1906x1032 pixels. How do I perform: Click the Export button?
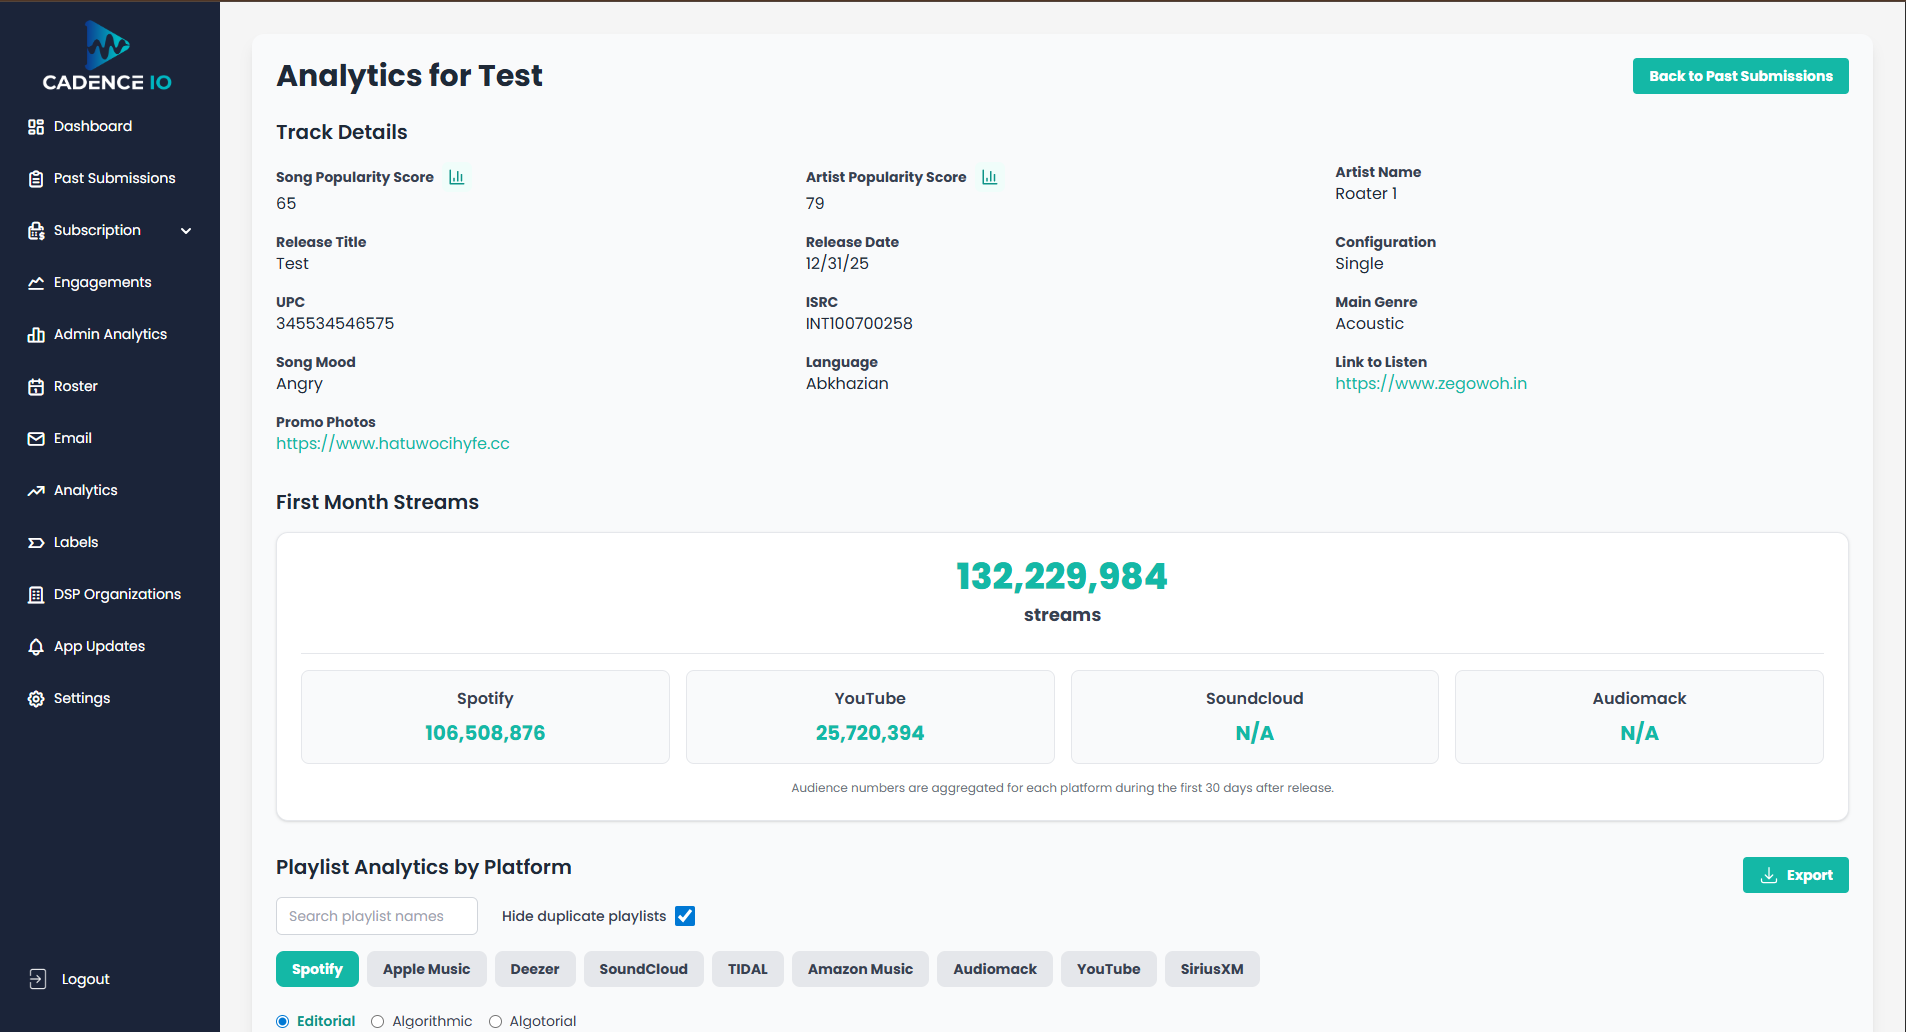pyautogui.click(x=1796, y=875)
